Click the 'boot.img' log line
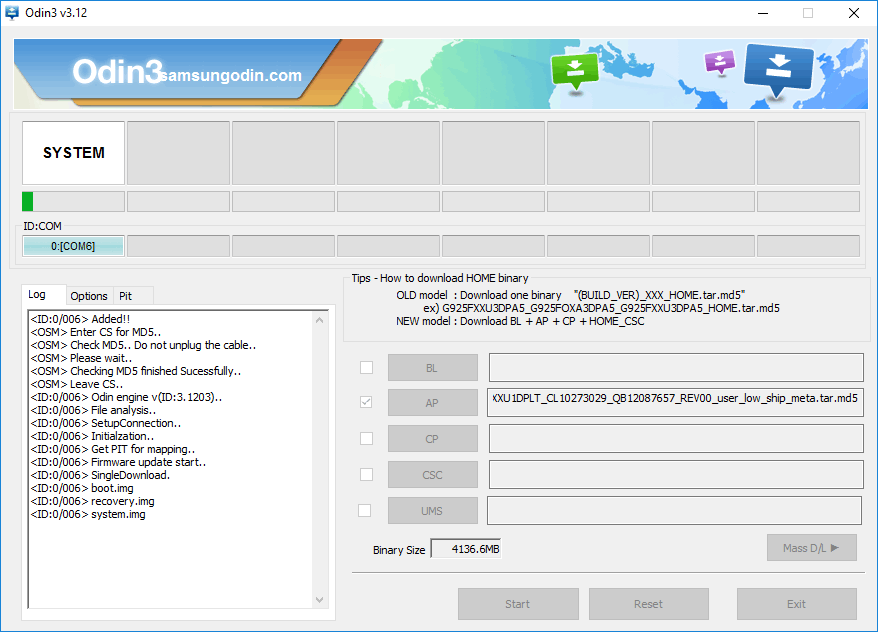Screen dimensions: 878x632 (x=82, y=488)
